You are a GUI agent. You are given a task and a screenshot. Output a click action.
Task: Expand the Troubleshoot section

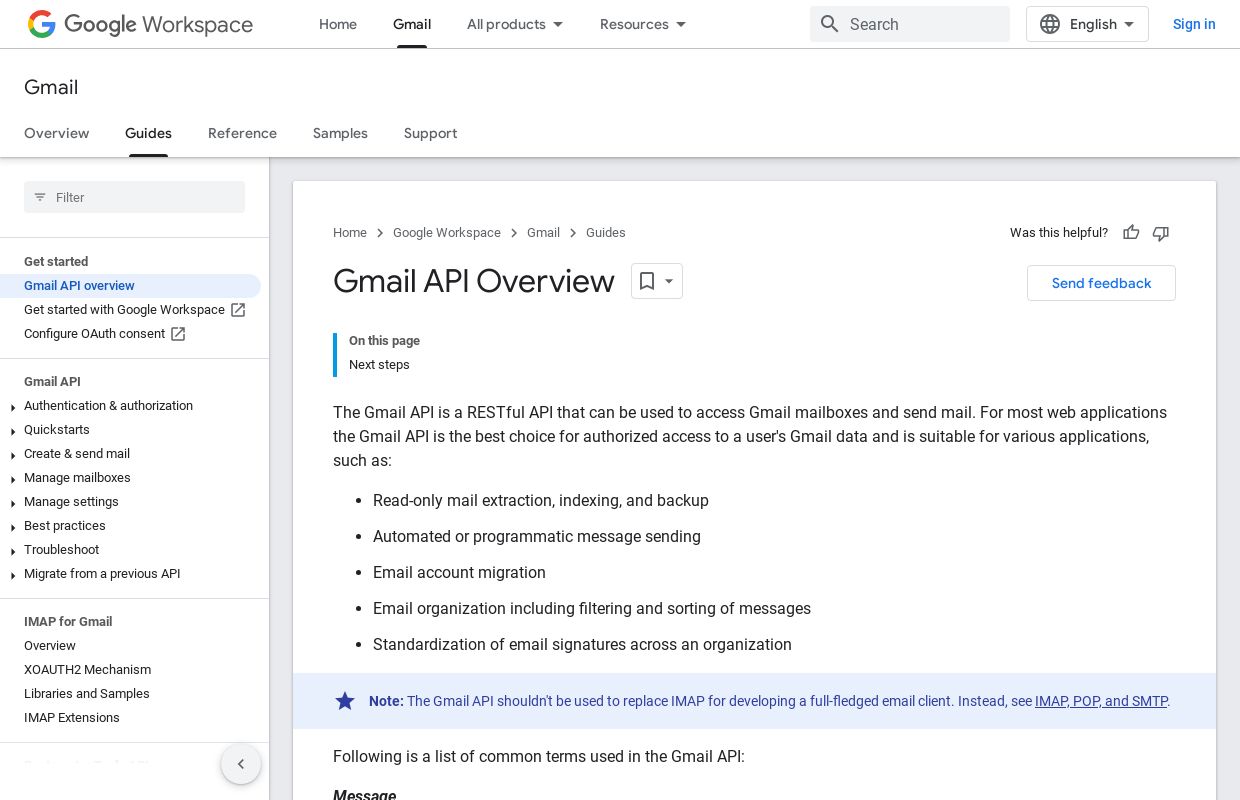[13, 552]
